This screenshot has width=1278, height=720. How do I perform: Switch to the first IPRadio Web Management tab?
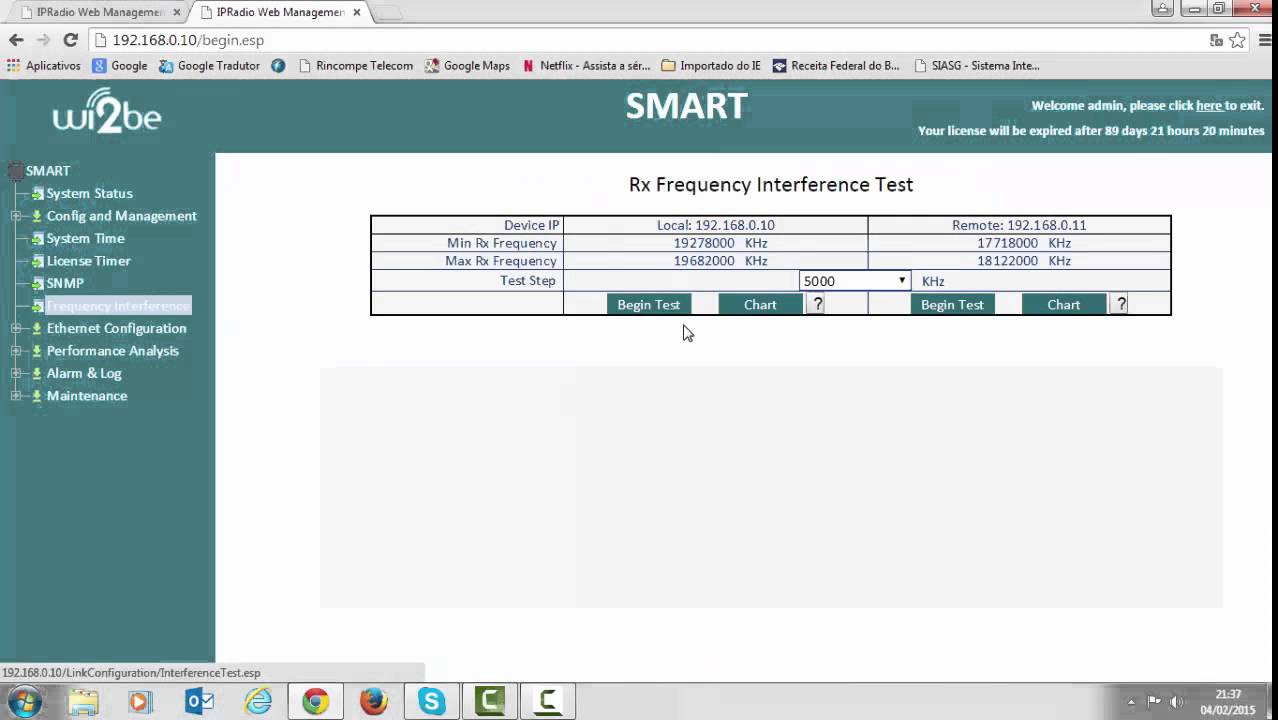click(x=97, y=12)
